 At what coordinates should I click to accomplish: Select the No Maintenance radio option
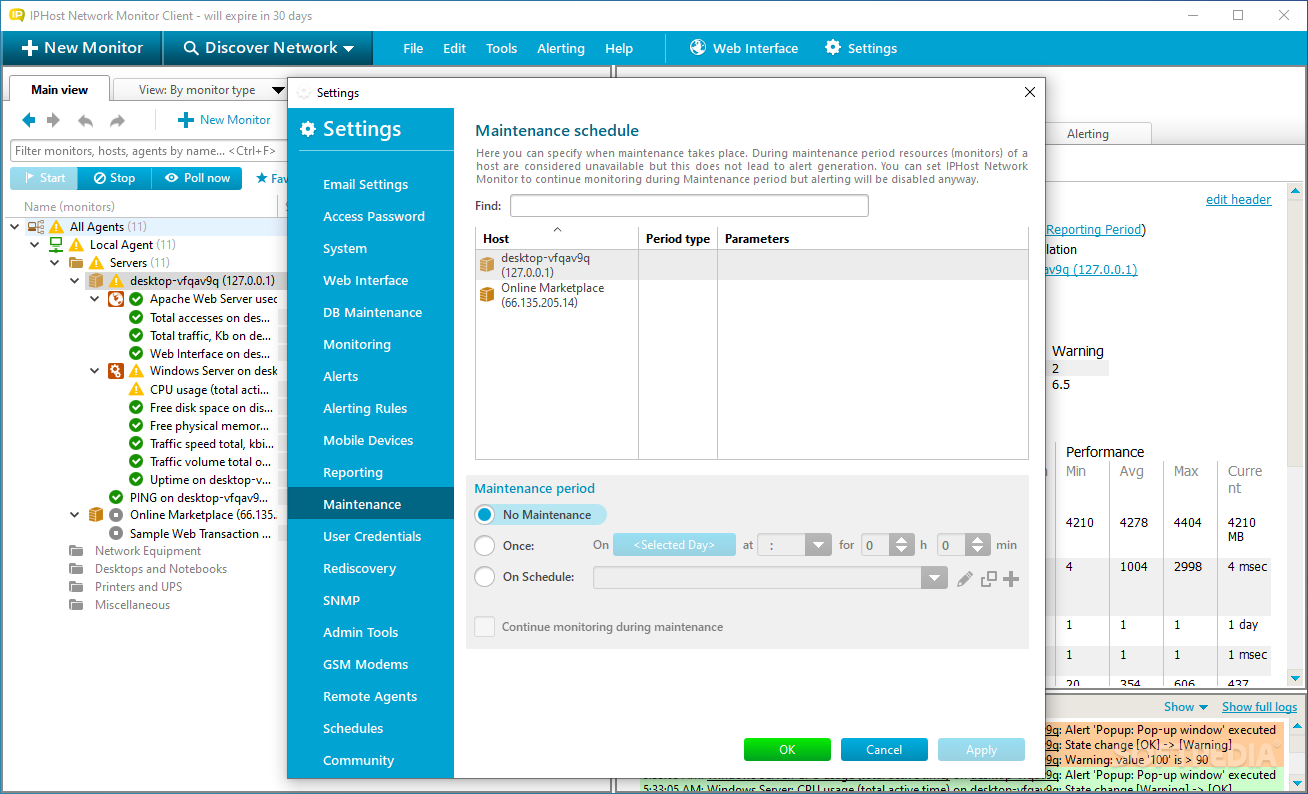[485, 515]
